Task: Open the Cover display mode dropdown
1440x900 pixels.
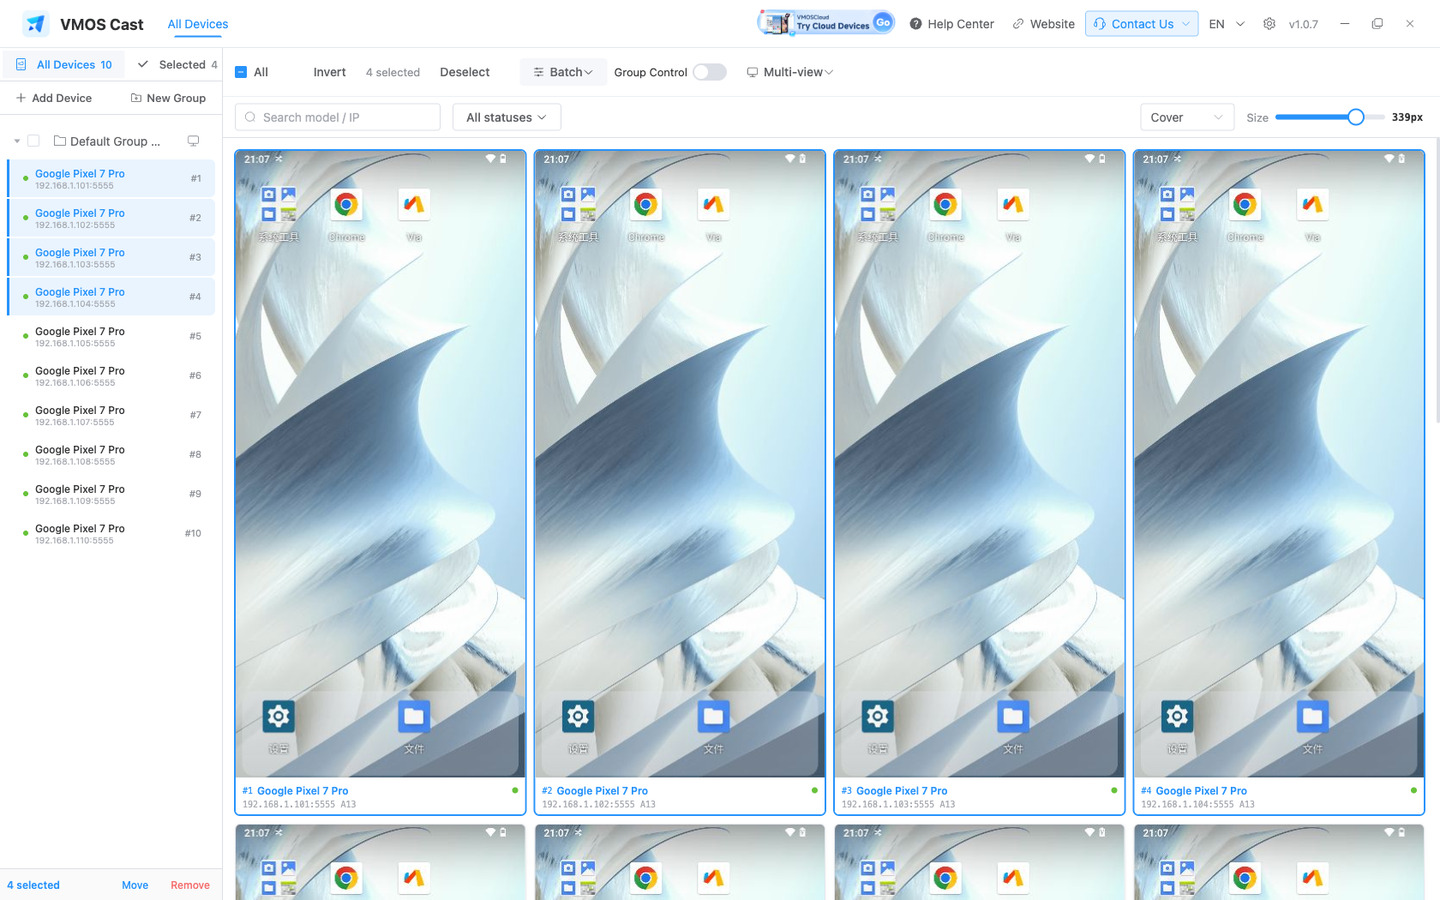Action: (1187, 117)
